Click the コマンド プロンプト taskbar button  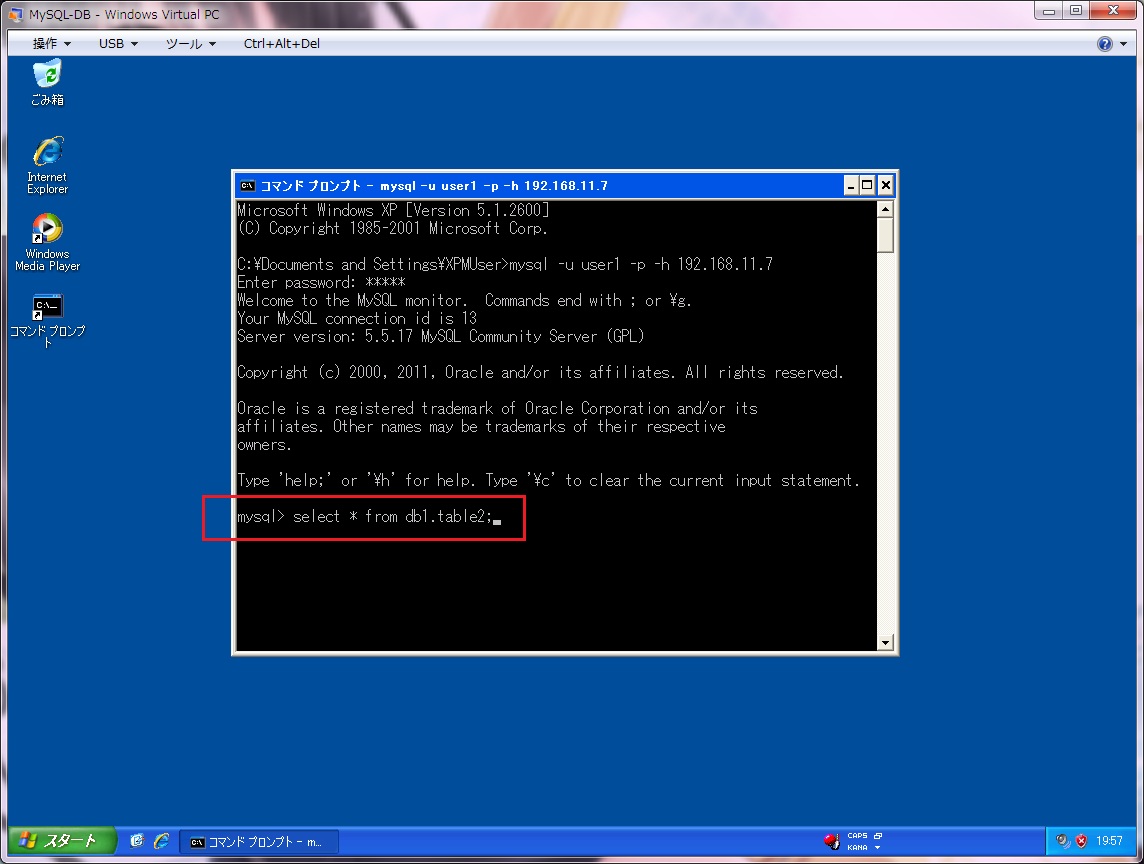pyautogui.click(x=259, y=841)
